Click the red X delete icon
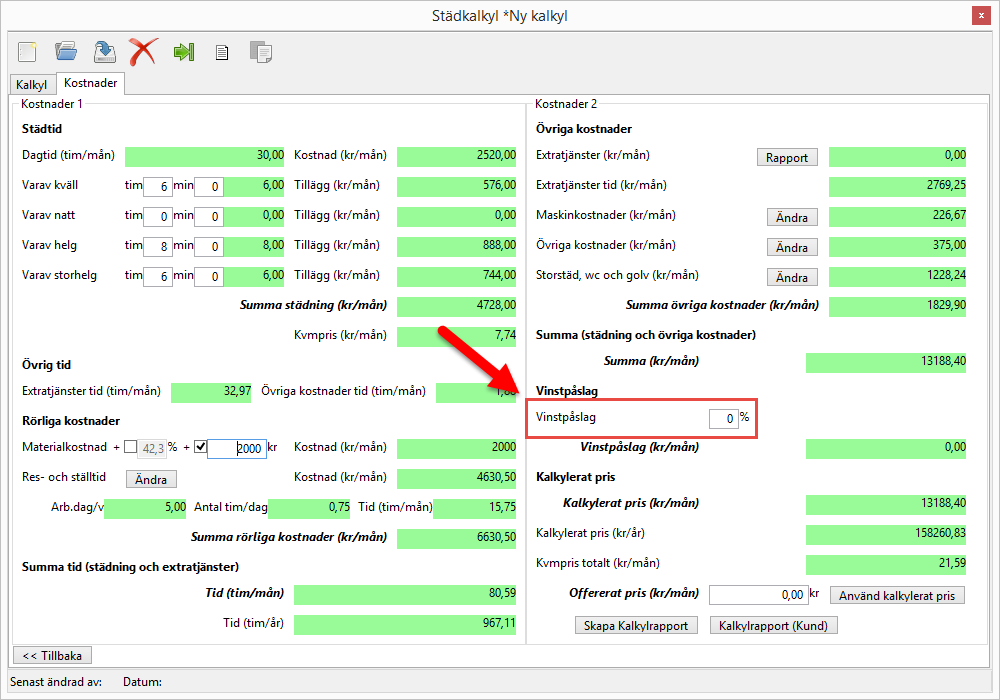This screenshot has width=1000, height=700. (x=143, y=51)
